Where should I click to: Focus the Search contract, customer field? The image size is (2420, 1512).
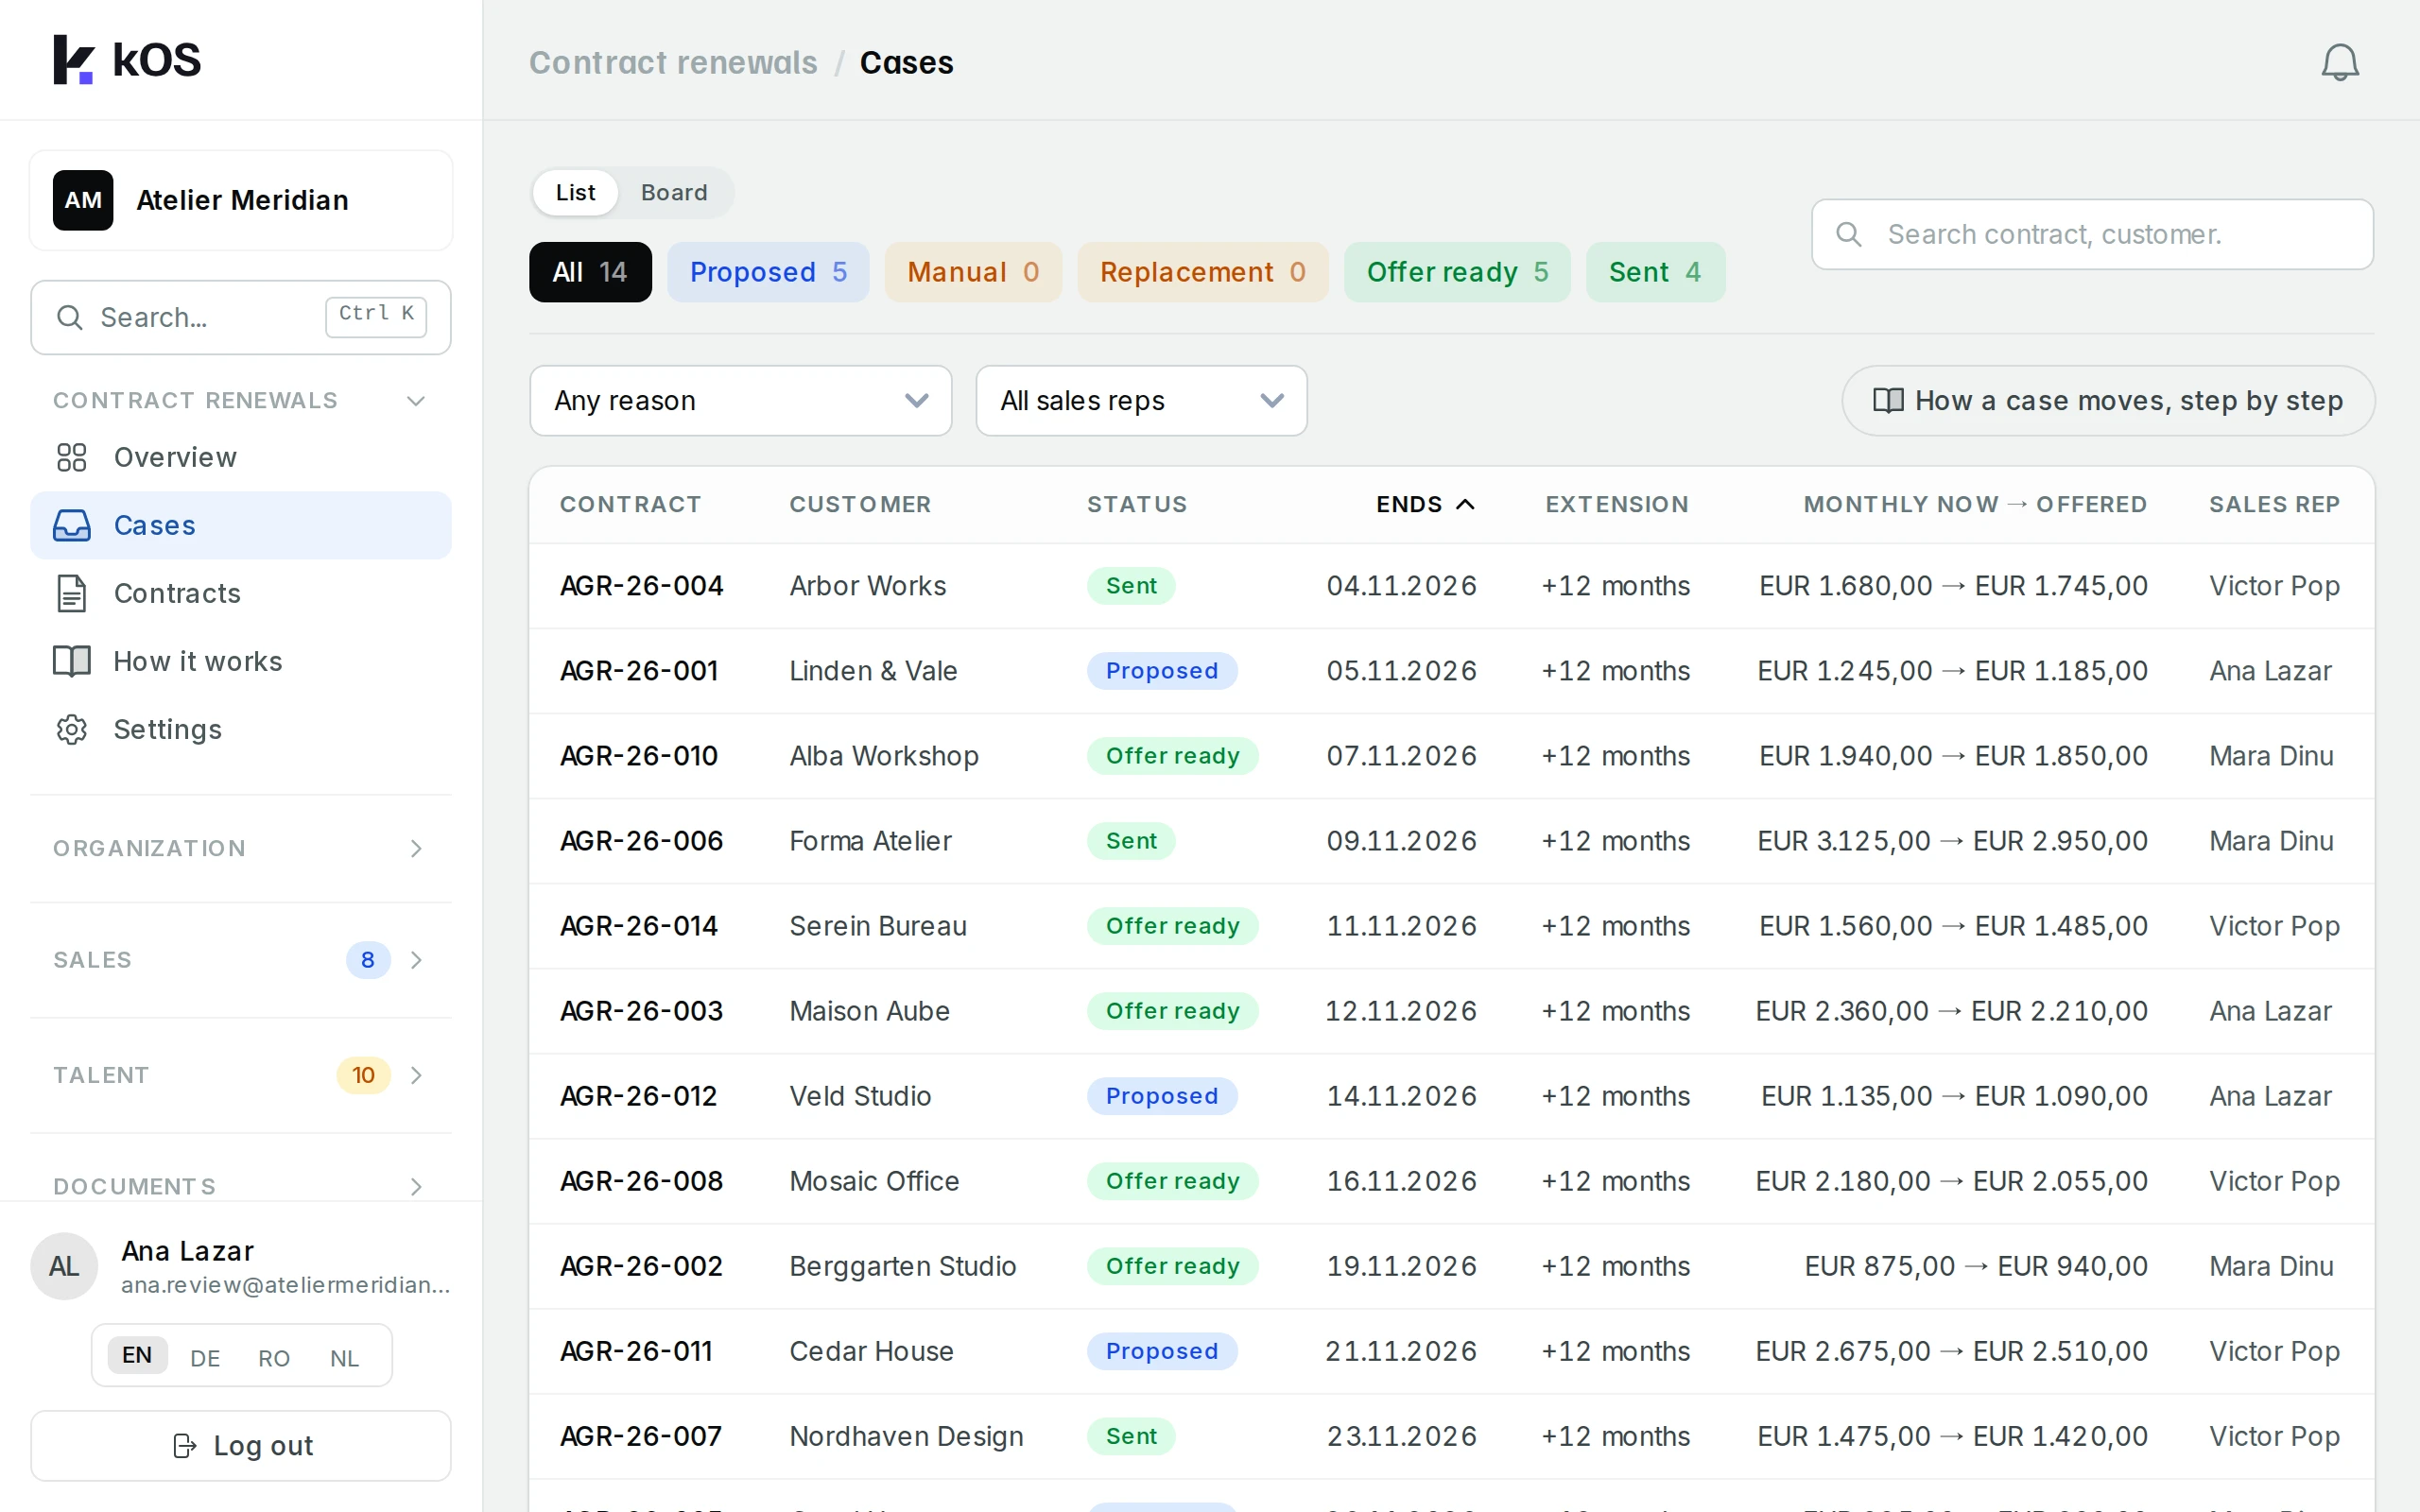[x=2092, y=234]
